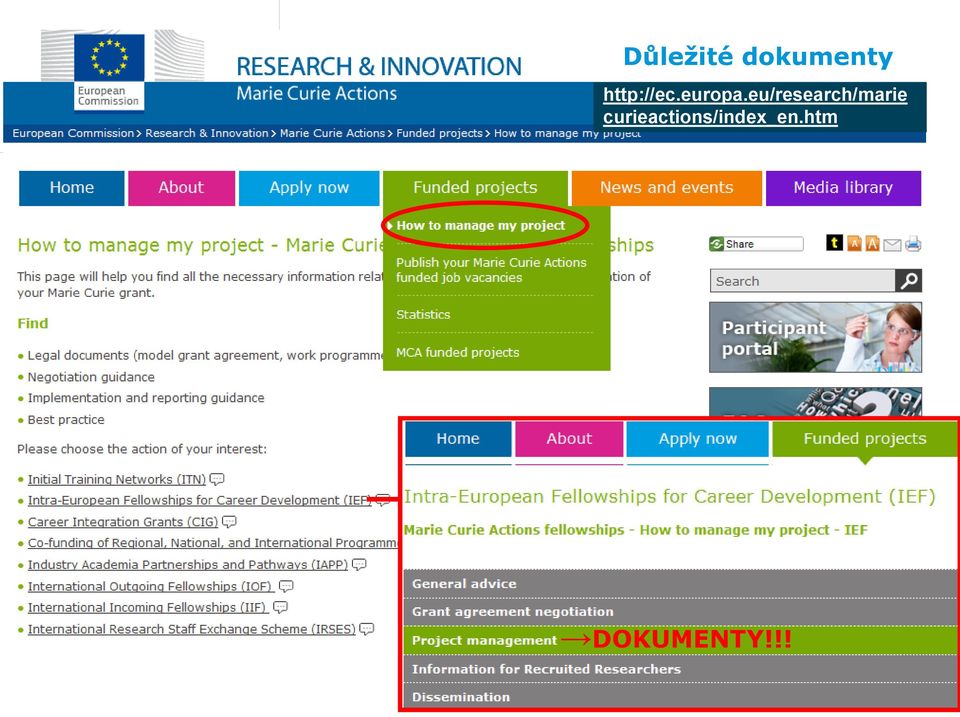Click the speech bubble icon after IRSES
This screenshot has height=717, width=960.
(x=366, y=629)
